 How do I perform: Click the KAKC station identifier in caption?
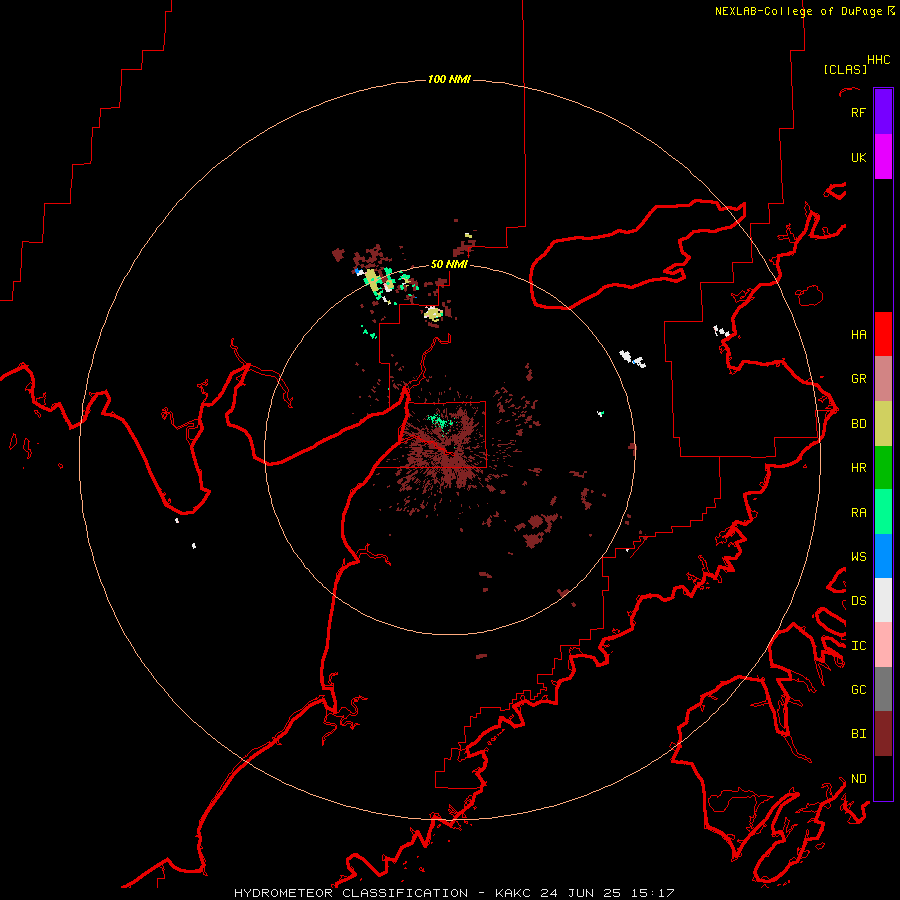pyautogui.click(x=514, y=893)
